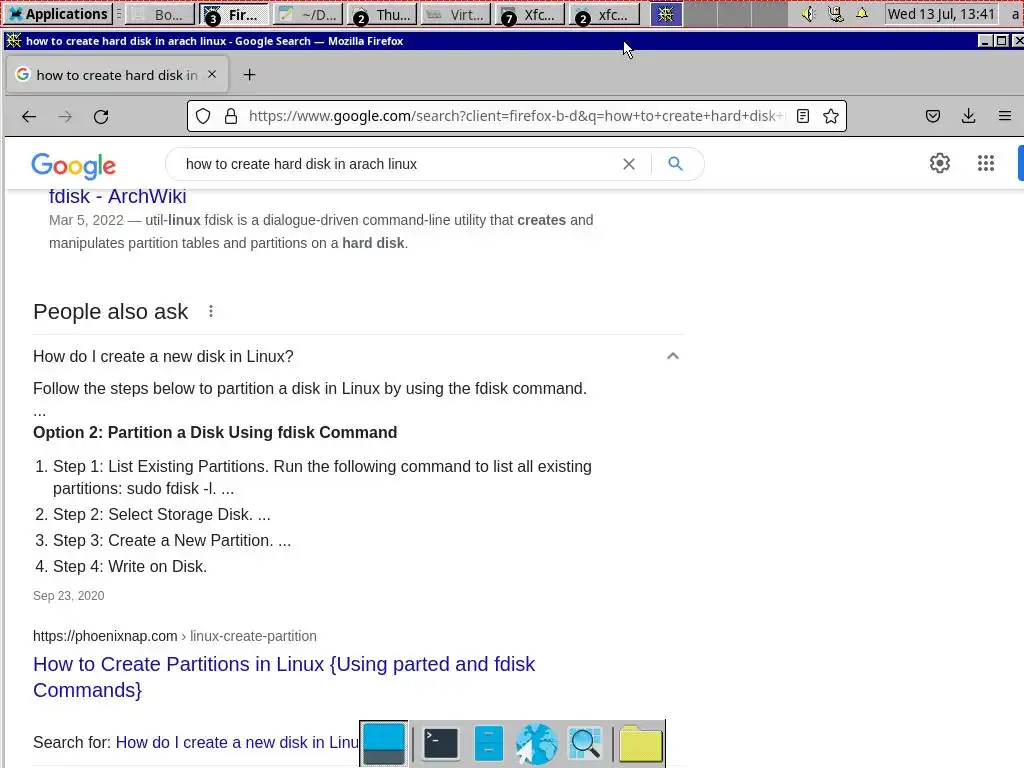
Task: Reload the current page
Action: point(101,117)
